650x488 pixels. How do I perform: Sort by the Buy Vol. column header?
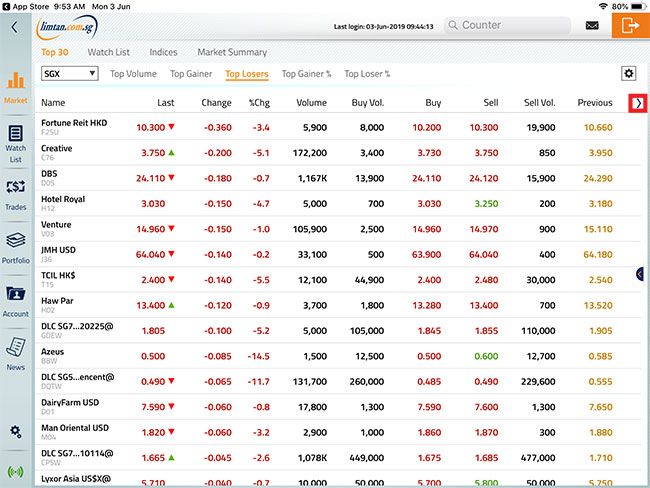click(368, 103)
